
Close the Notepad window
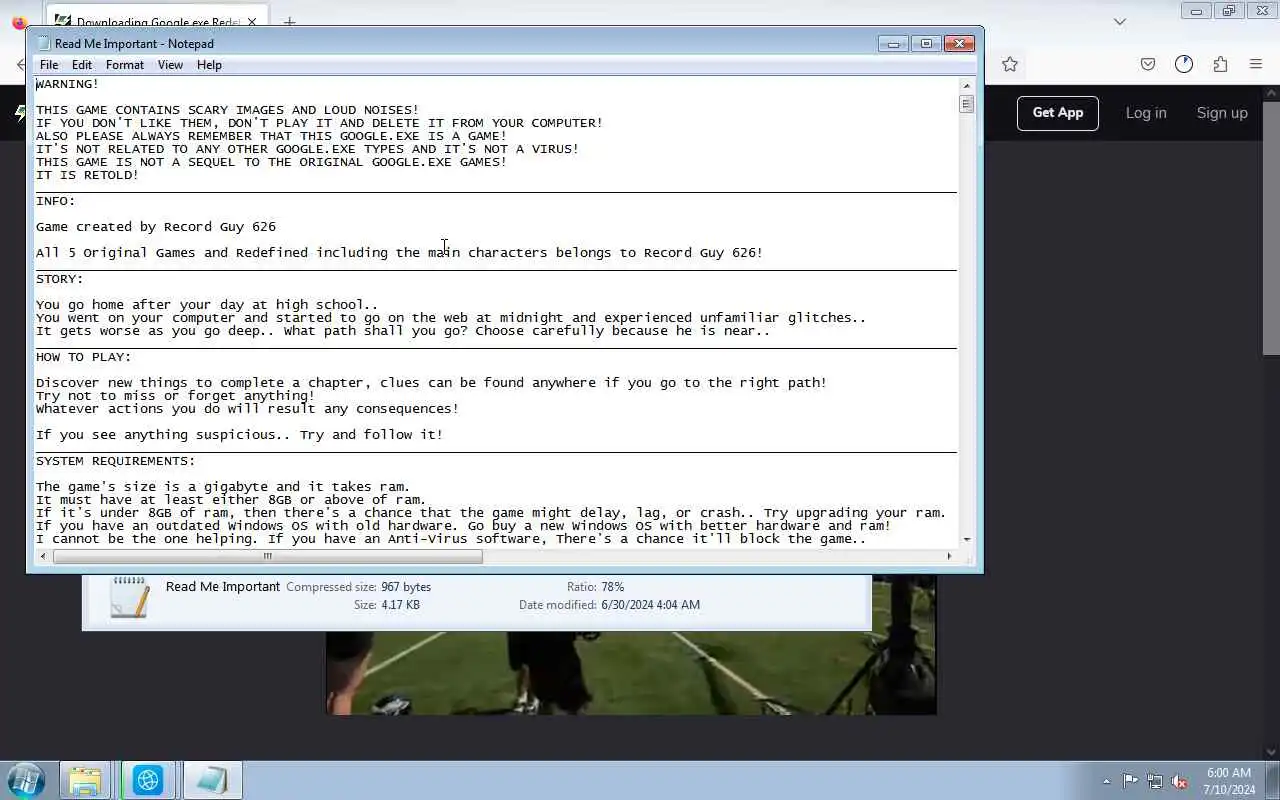[959, 43]
